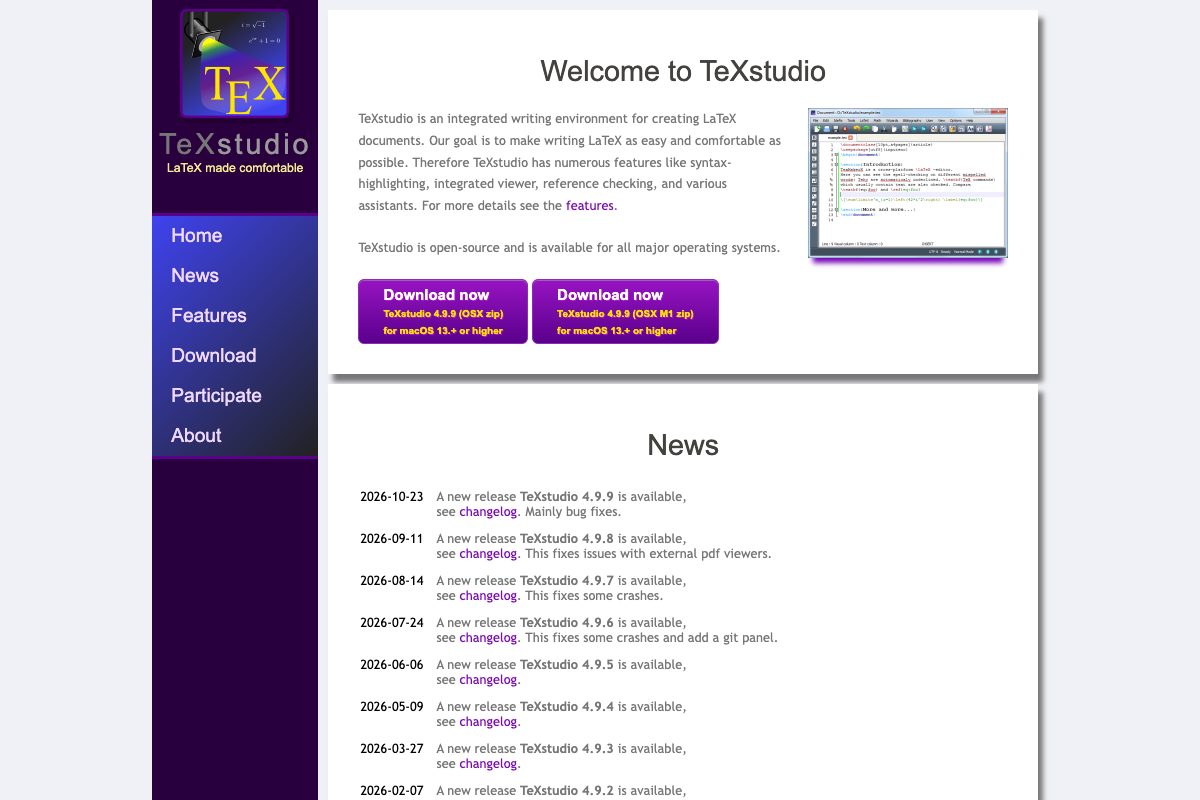1200x800 pixels.
Task: Click the TeXstudio logo icon
Action: click(235, 64)
